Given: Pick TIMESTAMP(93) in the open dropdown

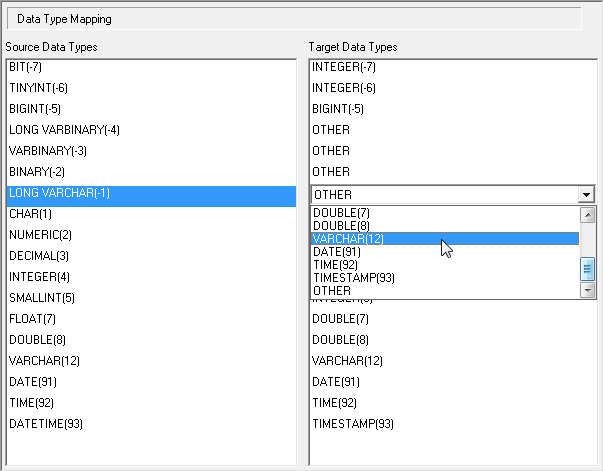Looking at the screenshot, I should (354, 278).
